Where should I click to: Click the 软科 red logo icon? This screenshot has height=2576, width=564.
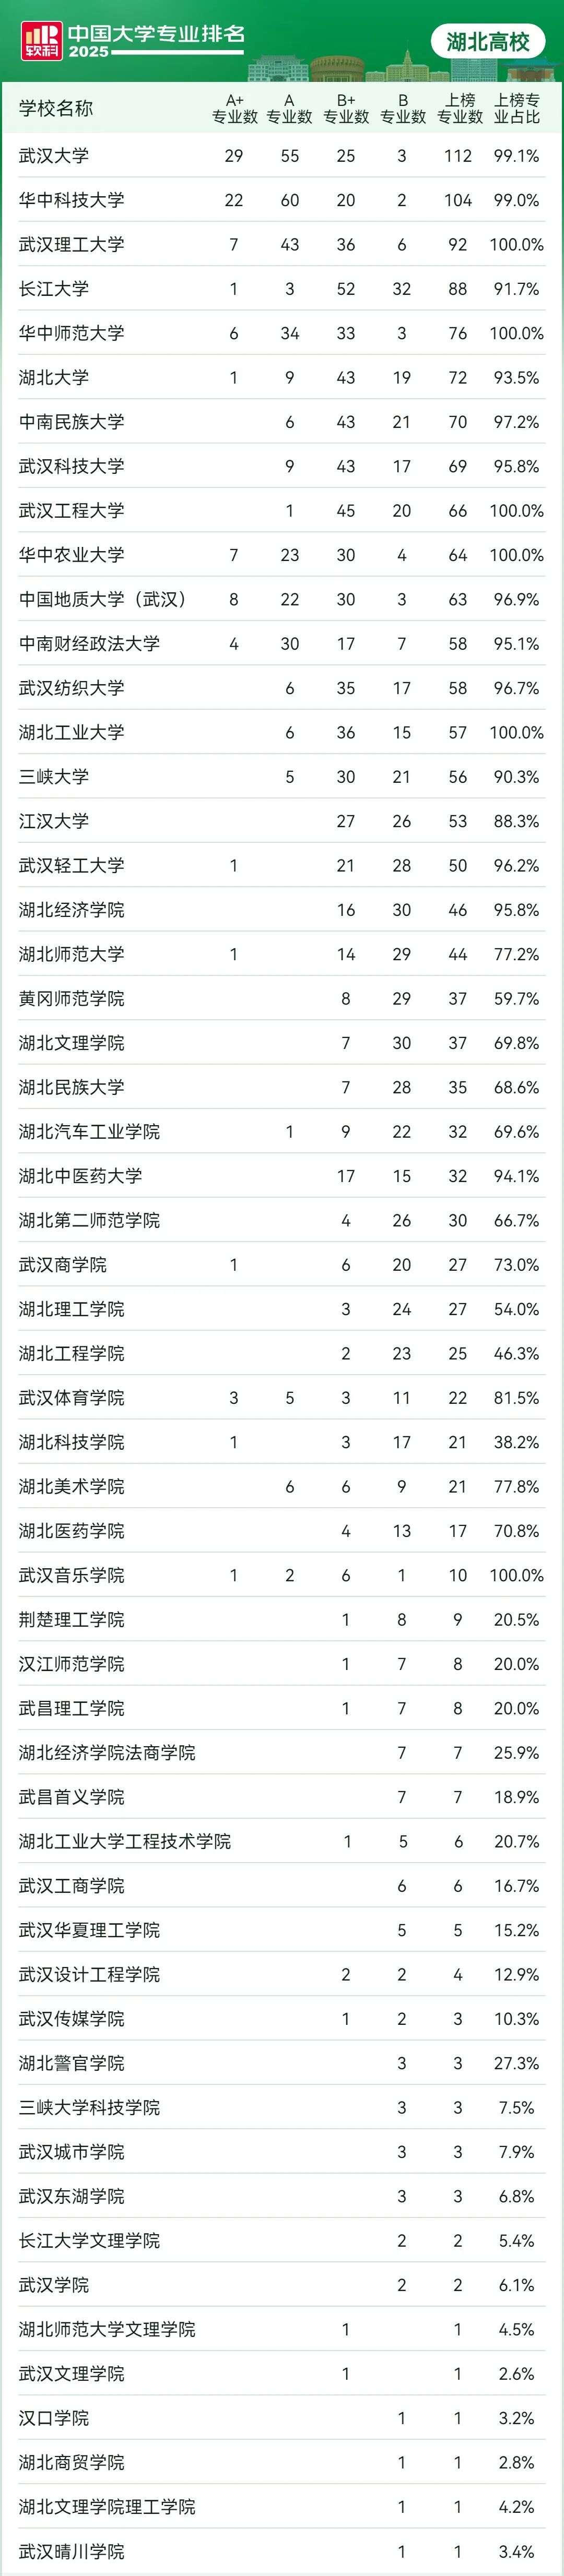coord(41,41)
